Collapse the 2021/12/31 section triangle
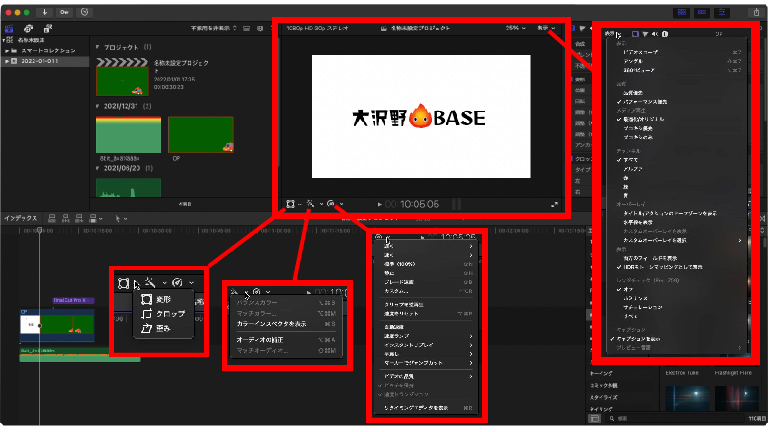This screenshot has height=432, width=768. (97, 106)
